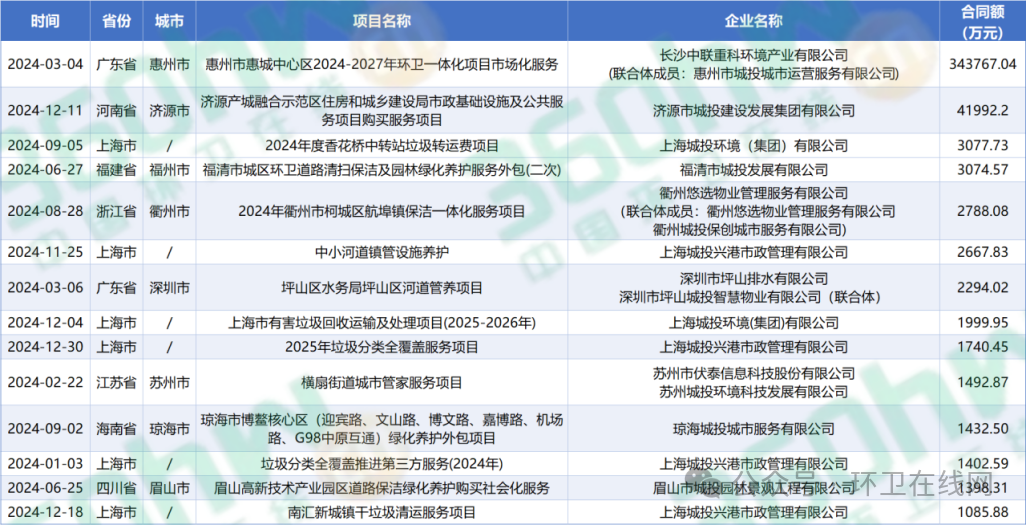Click contract amount 1740.45
This screenshot has width=1026, height=525.
(x=983, y=346)
